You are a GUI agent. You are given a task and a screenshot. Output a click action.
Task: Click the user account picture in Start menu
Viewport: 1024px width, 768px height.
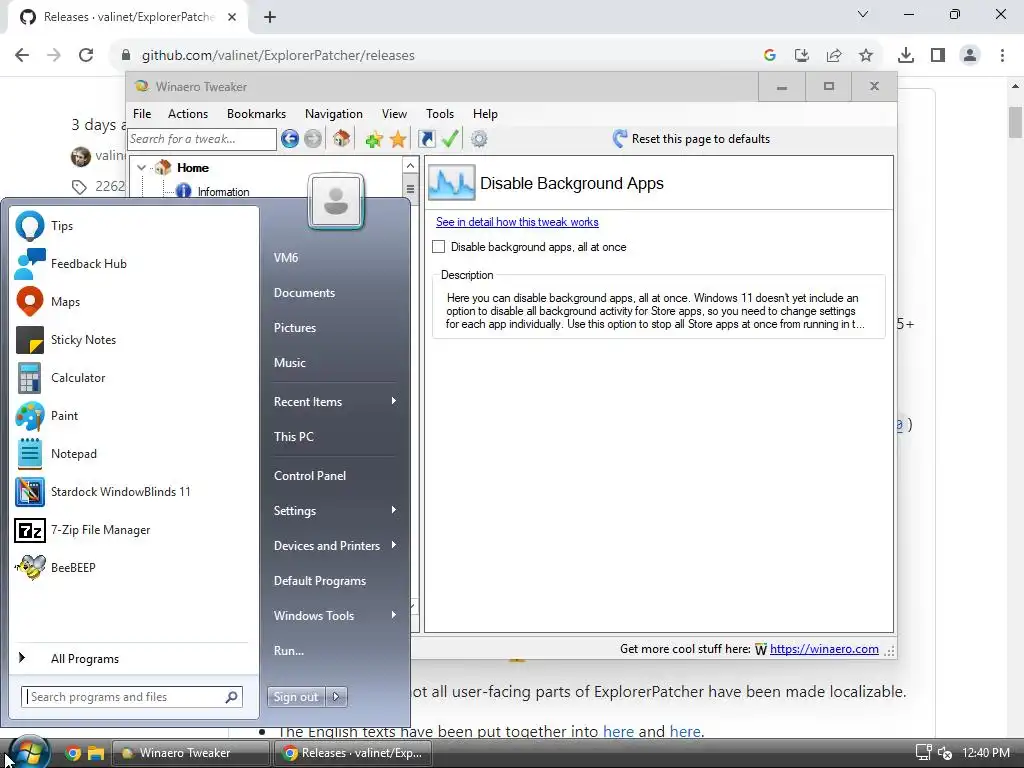tap(336, 201)
